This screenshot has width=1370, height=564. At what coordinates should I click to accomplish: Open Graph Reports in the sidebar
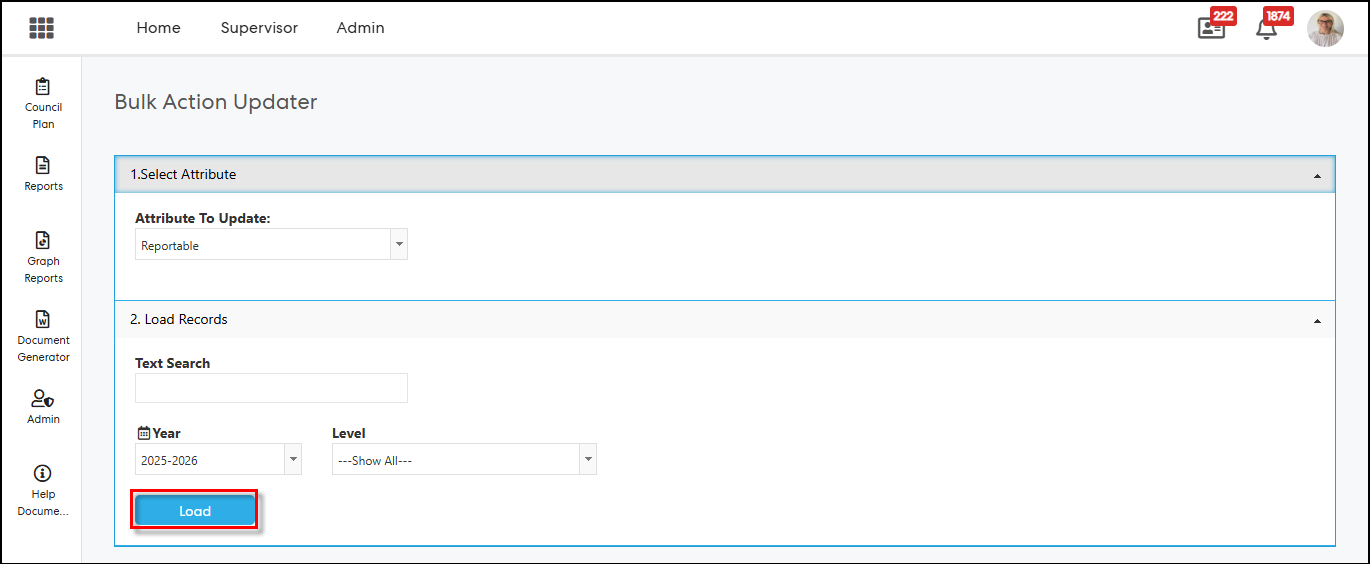coord(43,257)
